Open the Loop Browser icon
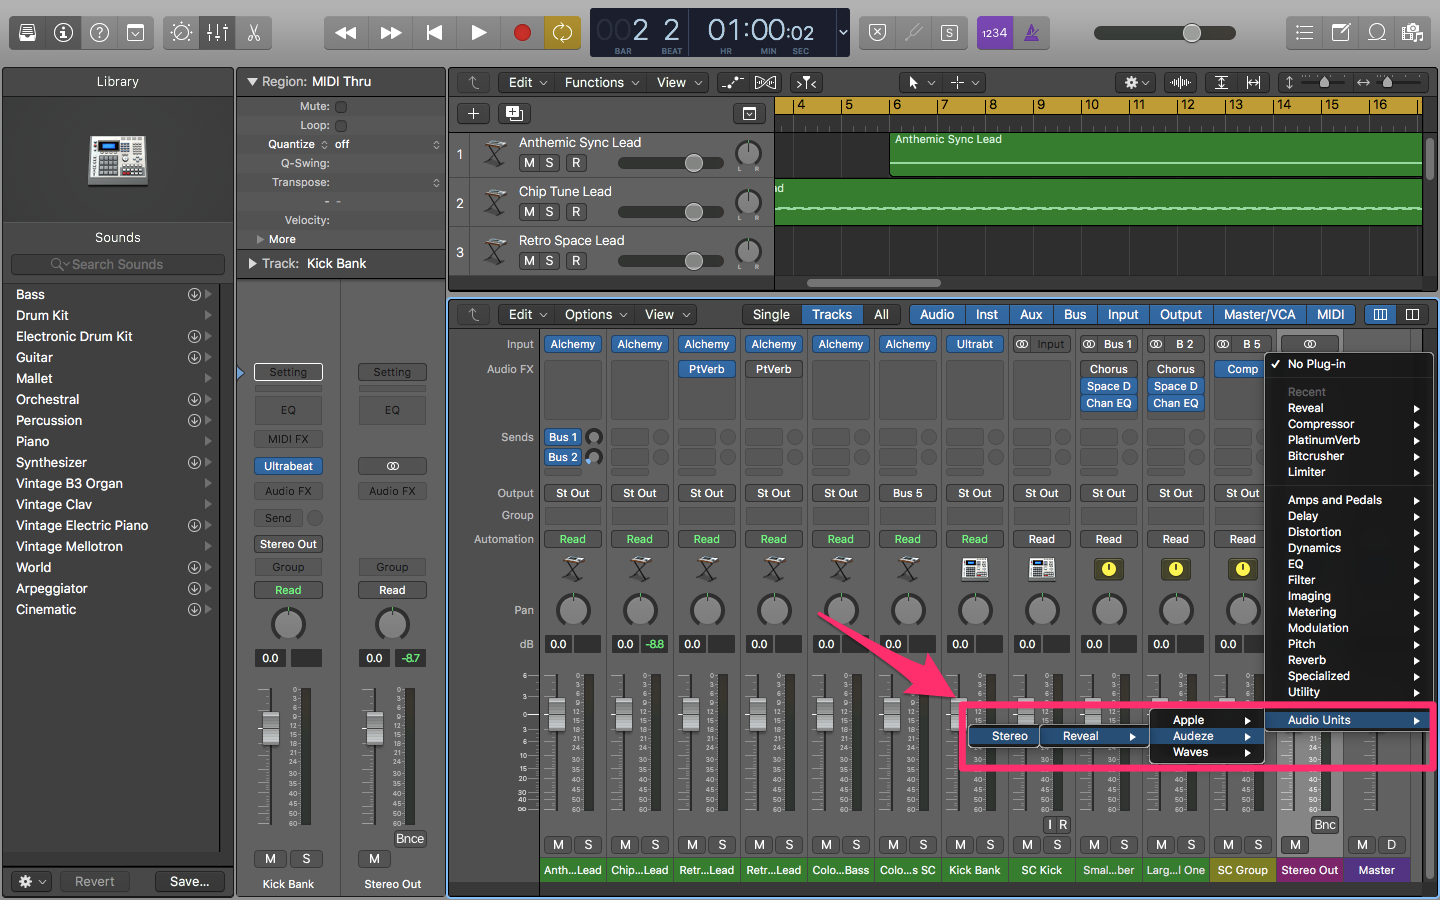The image size is (1440, 900). pos(1376,33)
